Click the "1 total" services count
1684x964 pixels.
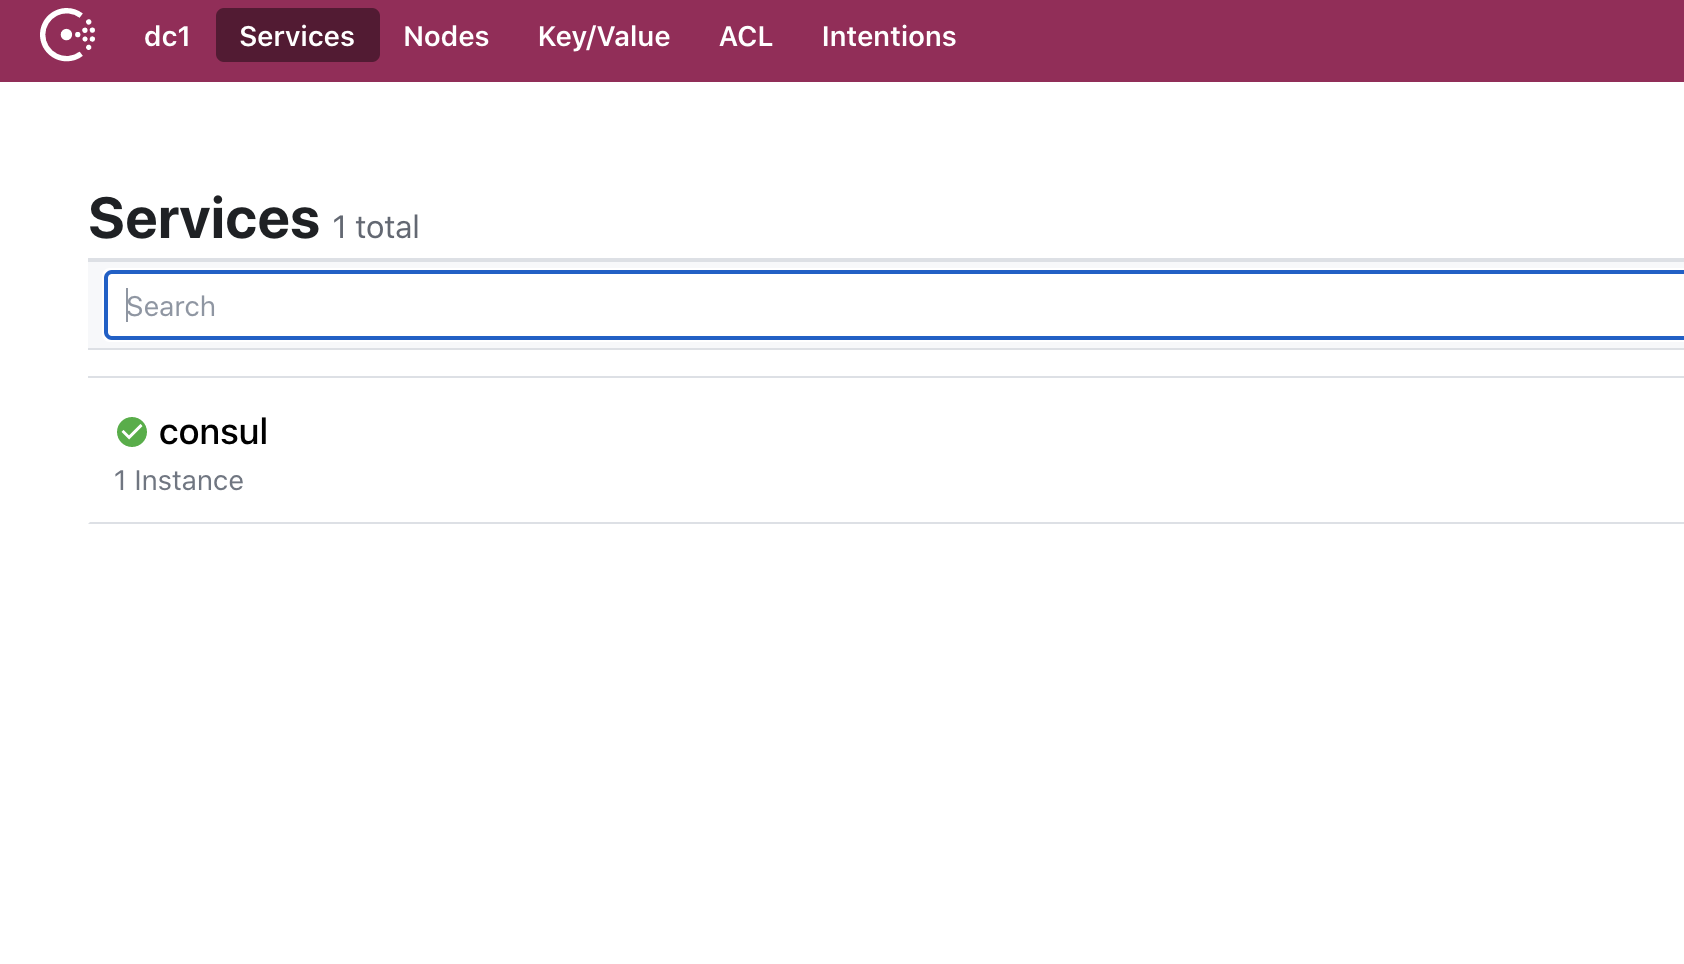tap(376, 228)
